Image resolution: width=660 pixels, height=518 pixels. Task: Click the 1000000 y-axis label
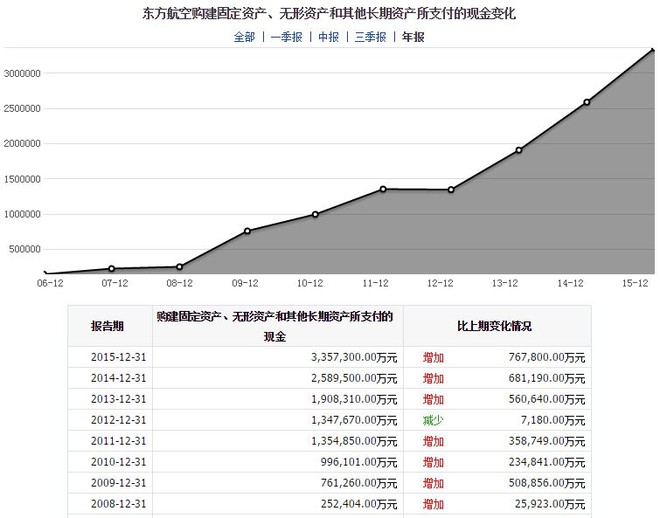click(x=22, y=214)
